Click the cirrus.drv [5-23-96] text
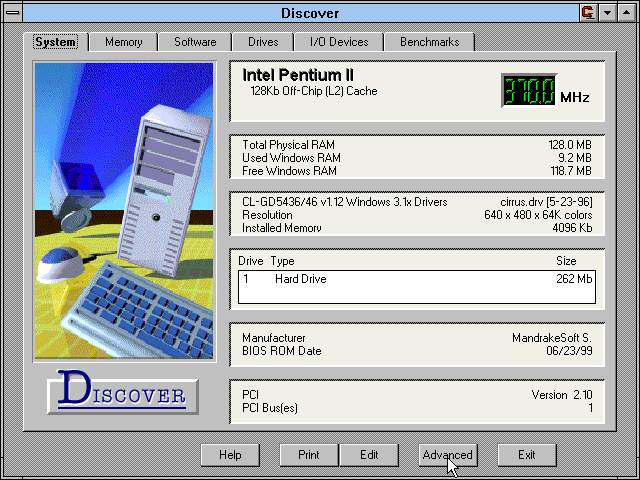The width and height of the screenshot is (640, 480). tap(546, 202)
